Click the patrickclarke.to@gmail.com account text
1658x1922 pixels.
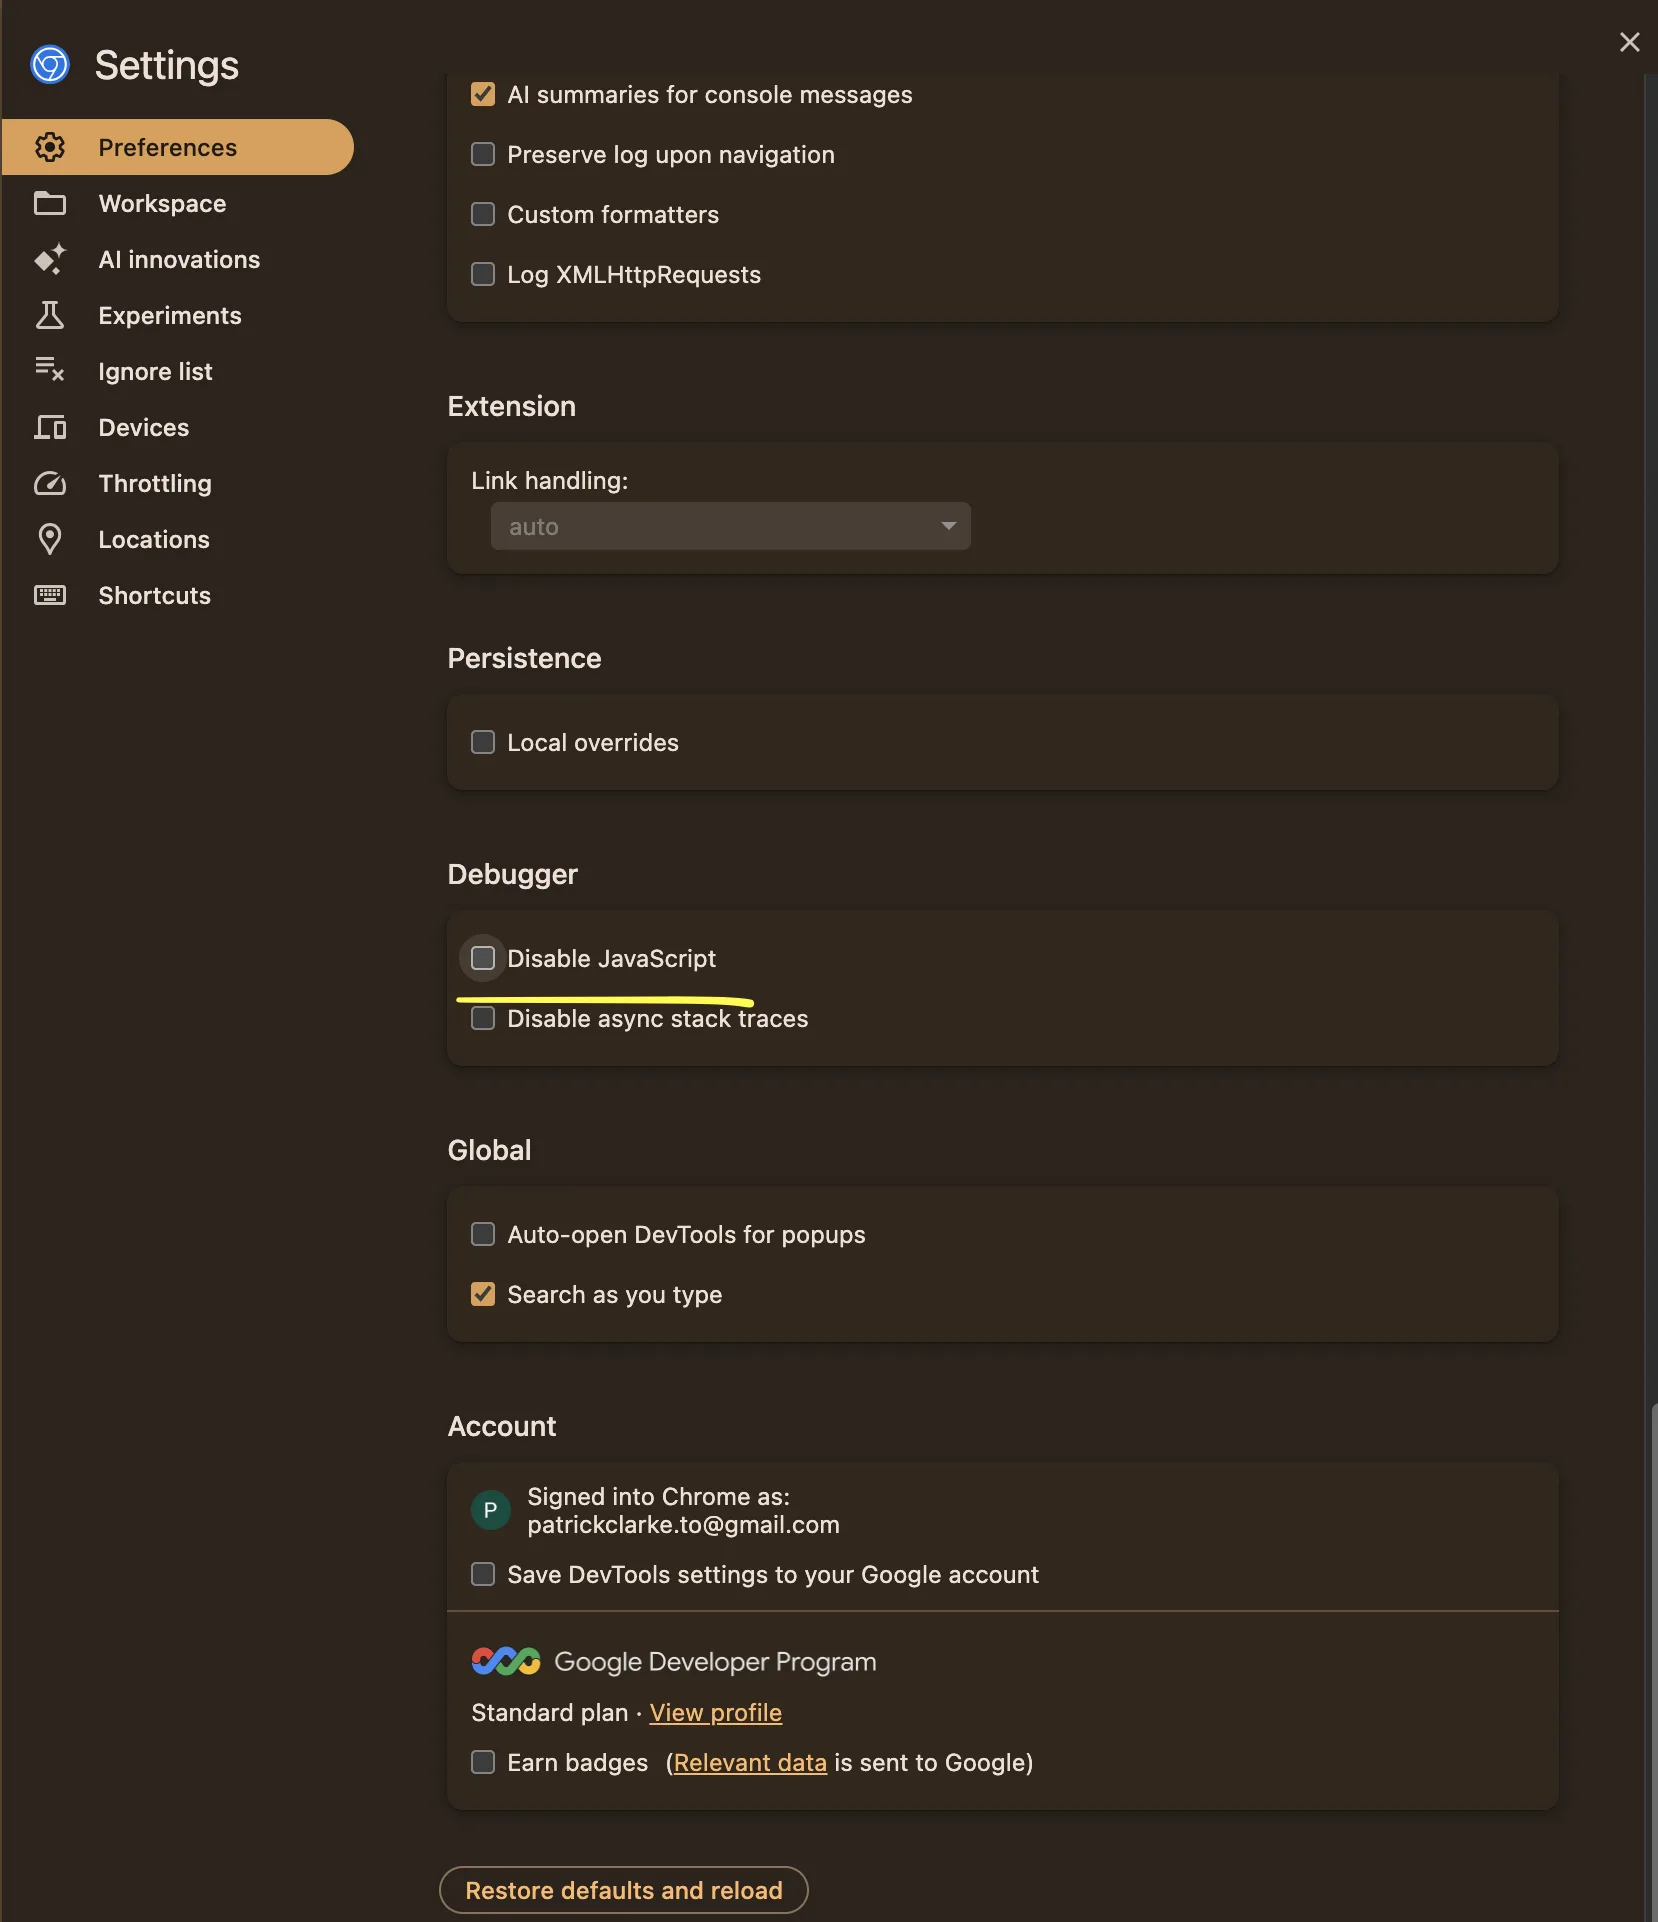click(683, 1524)
